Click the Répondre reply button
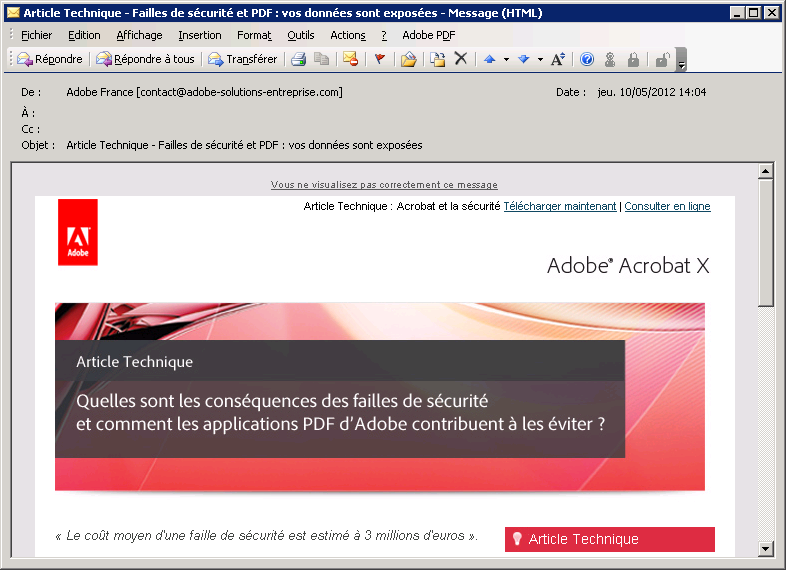 [x=50, y=59]
